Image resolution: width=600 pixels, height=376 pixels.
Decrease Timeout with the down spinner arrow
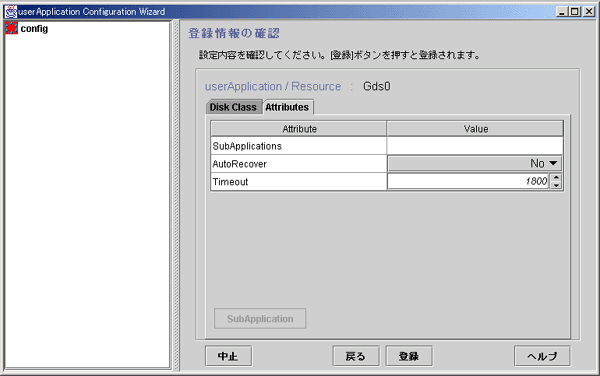[x=556, y=185]
